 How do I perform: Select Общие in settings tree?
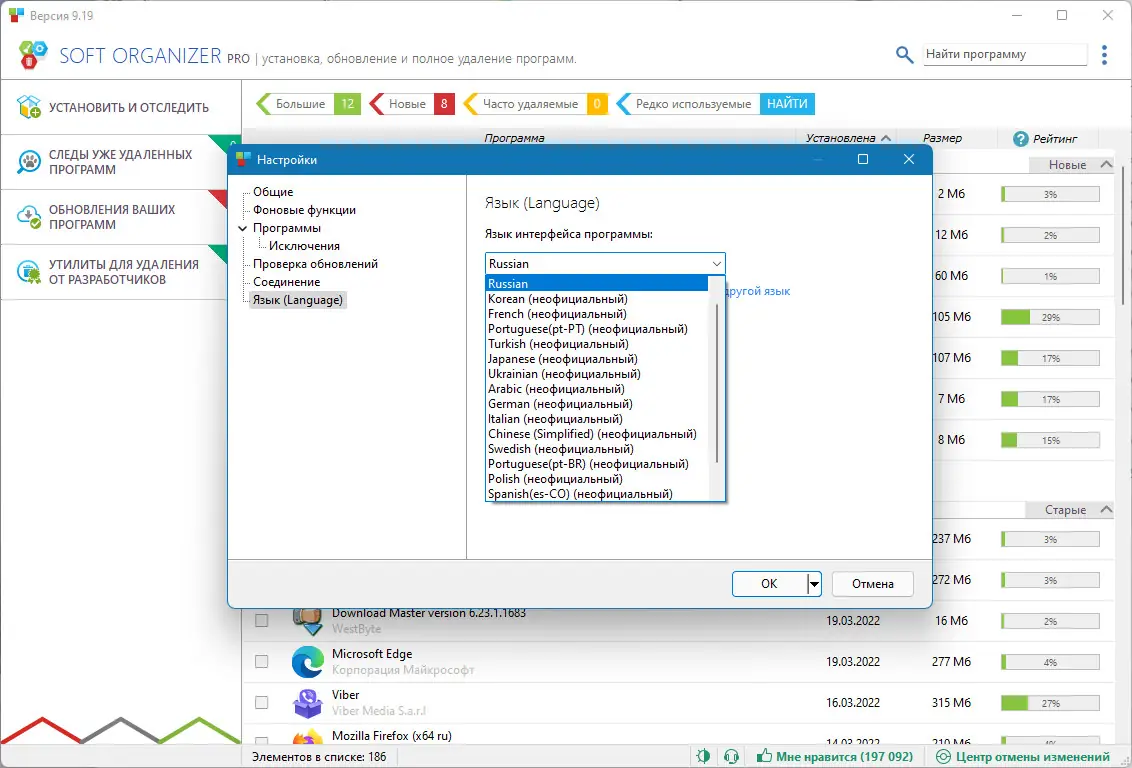pos(273,192)
